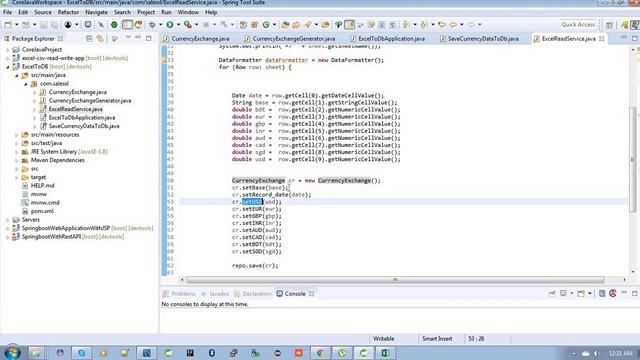Click the Open Perspective icon
The height and width of the screenshot is (360, 640).
609,25
